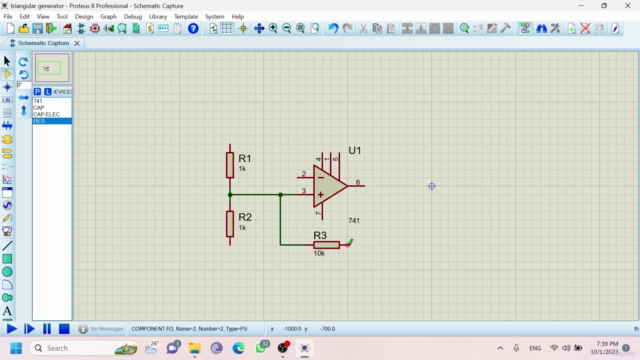Select the Graph mode tool

click(7, 179)
